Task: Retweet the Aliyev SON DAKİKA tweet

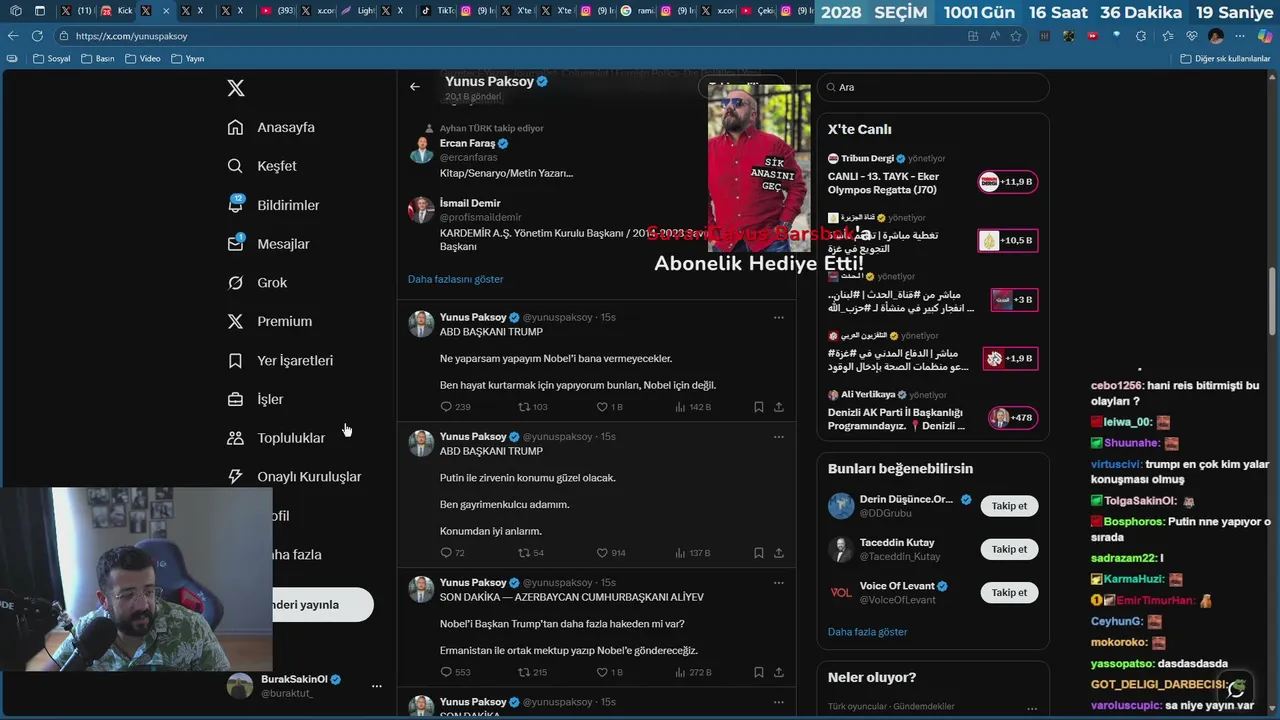Action: click(532, 673)
